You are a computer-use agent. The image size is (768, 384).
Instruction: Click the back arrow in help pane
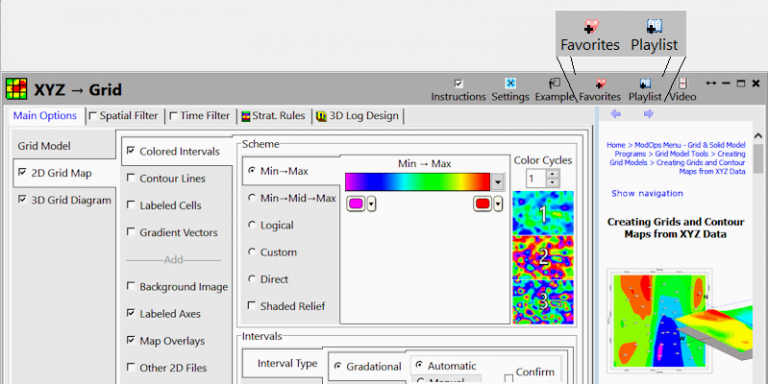616,114
